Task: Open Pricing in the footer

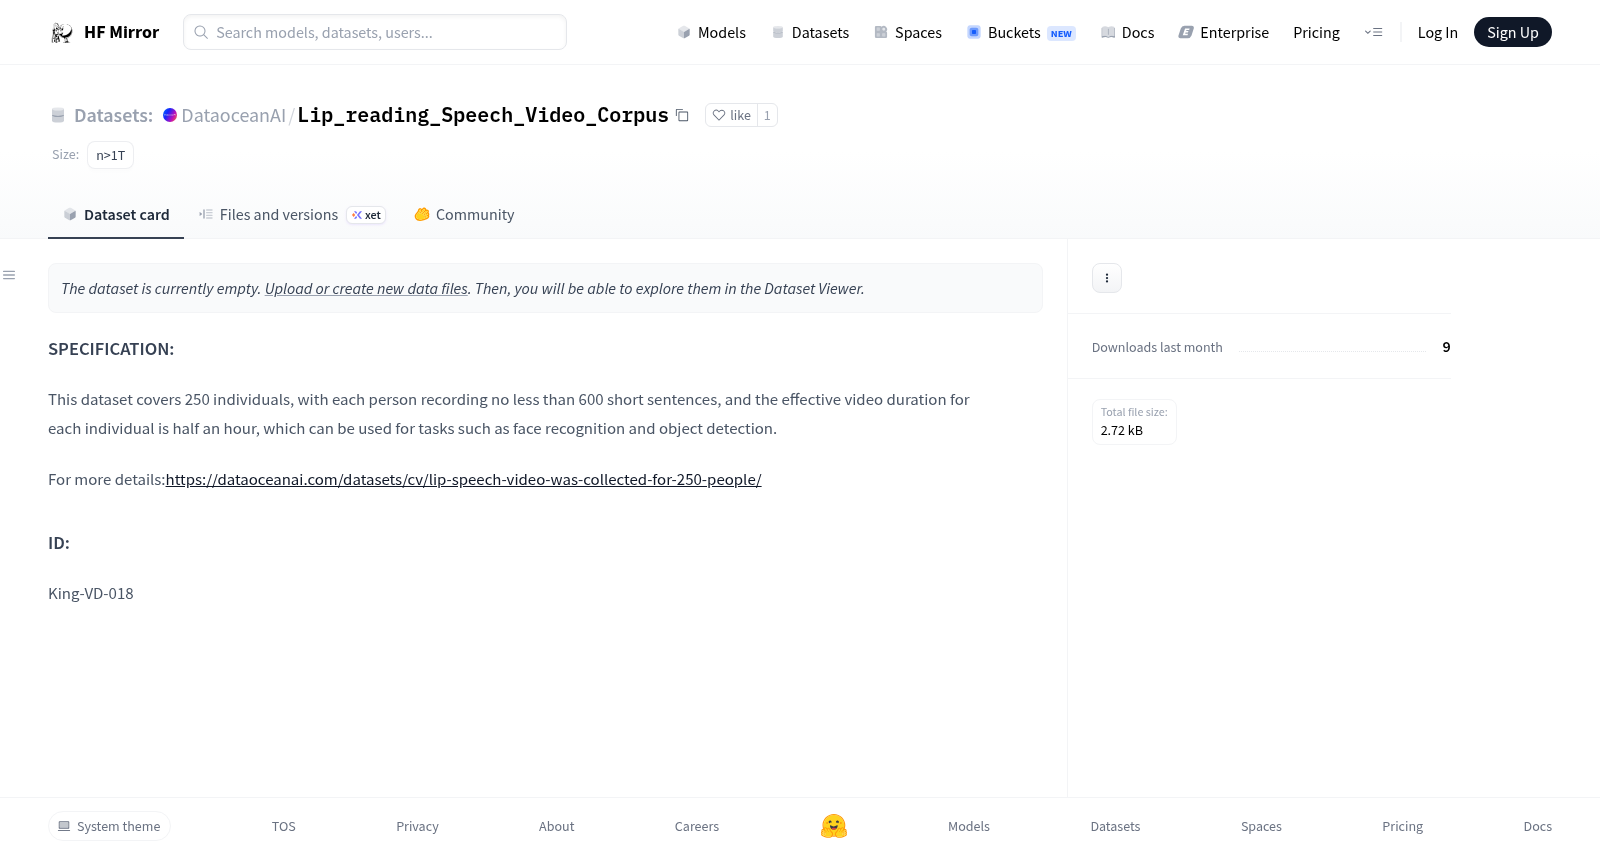Action: click(x=1402, y=826)
